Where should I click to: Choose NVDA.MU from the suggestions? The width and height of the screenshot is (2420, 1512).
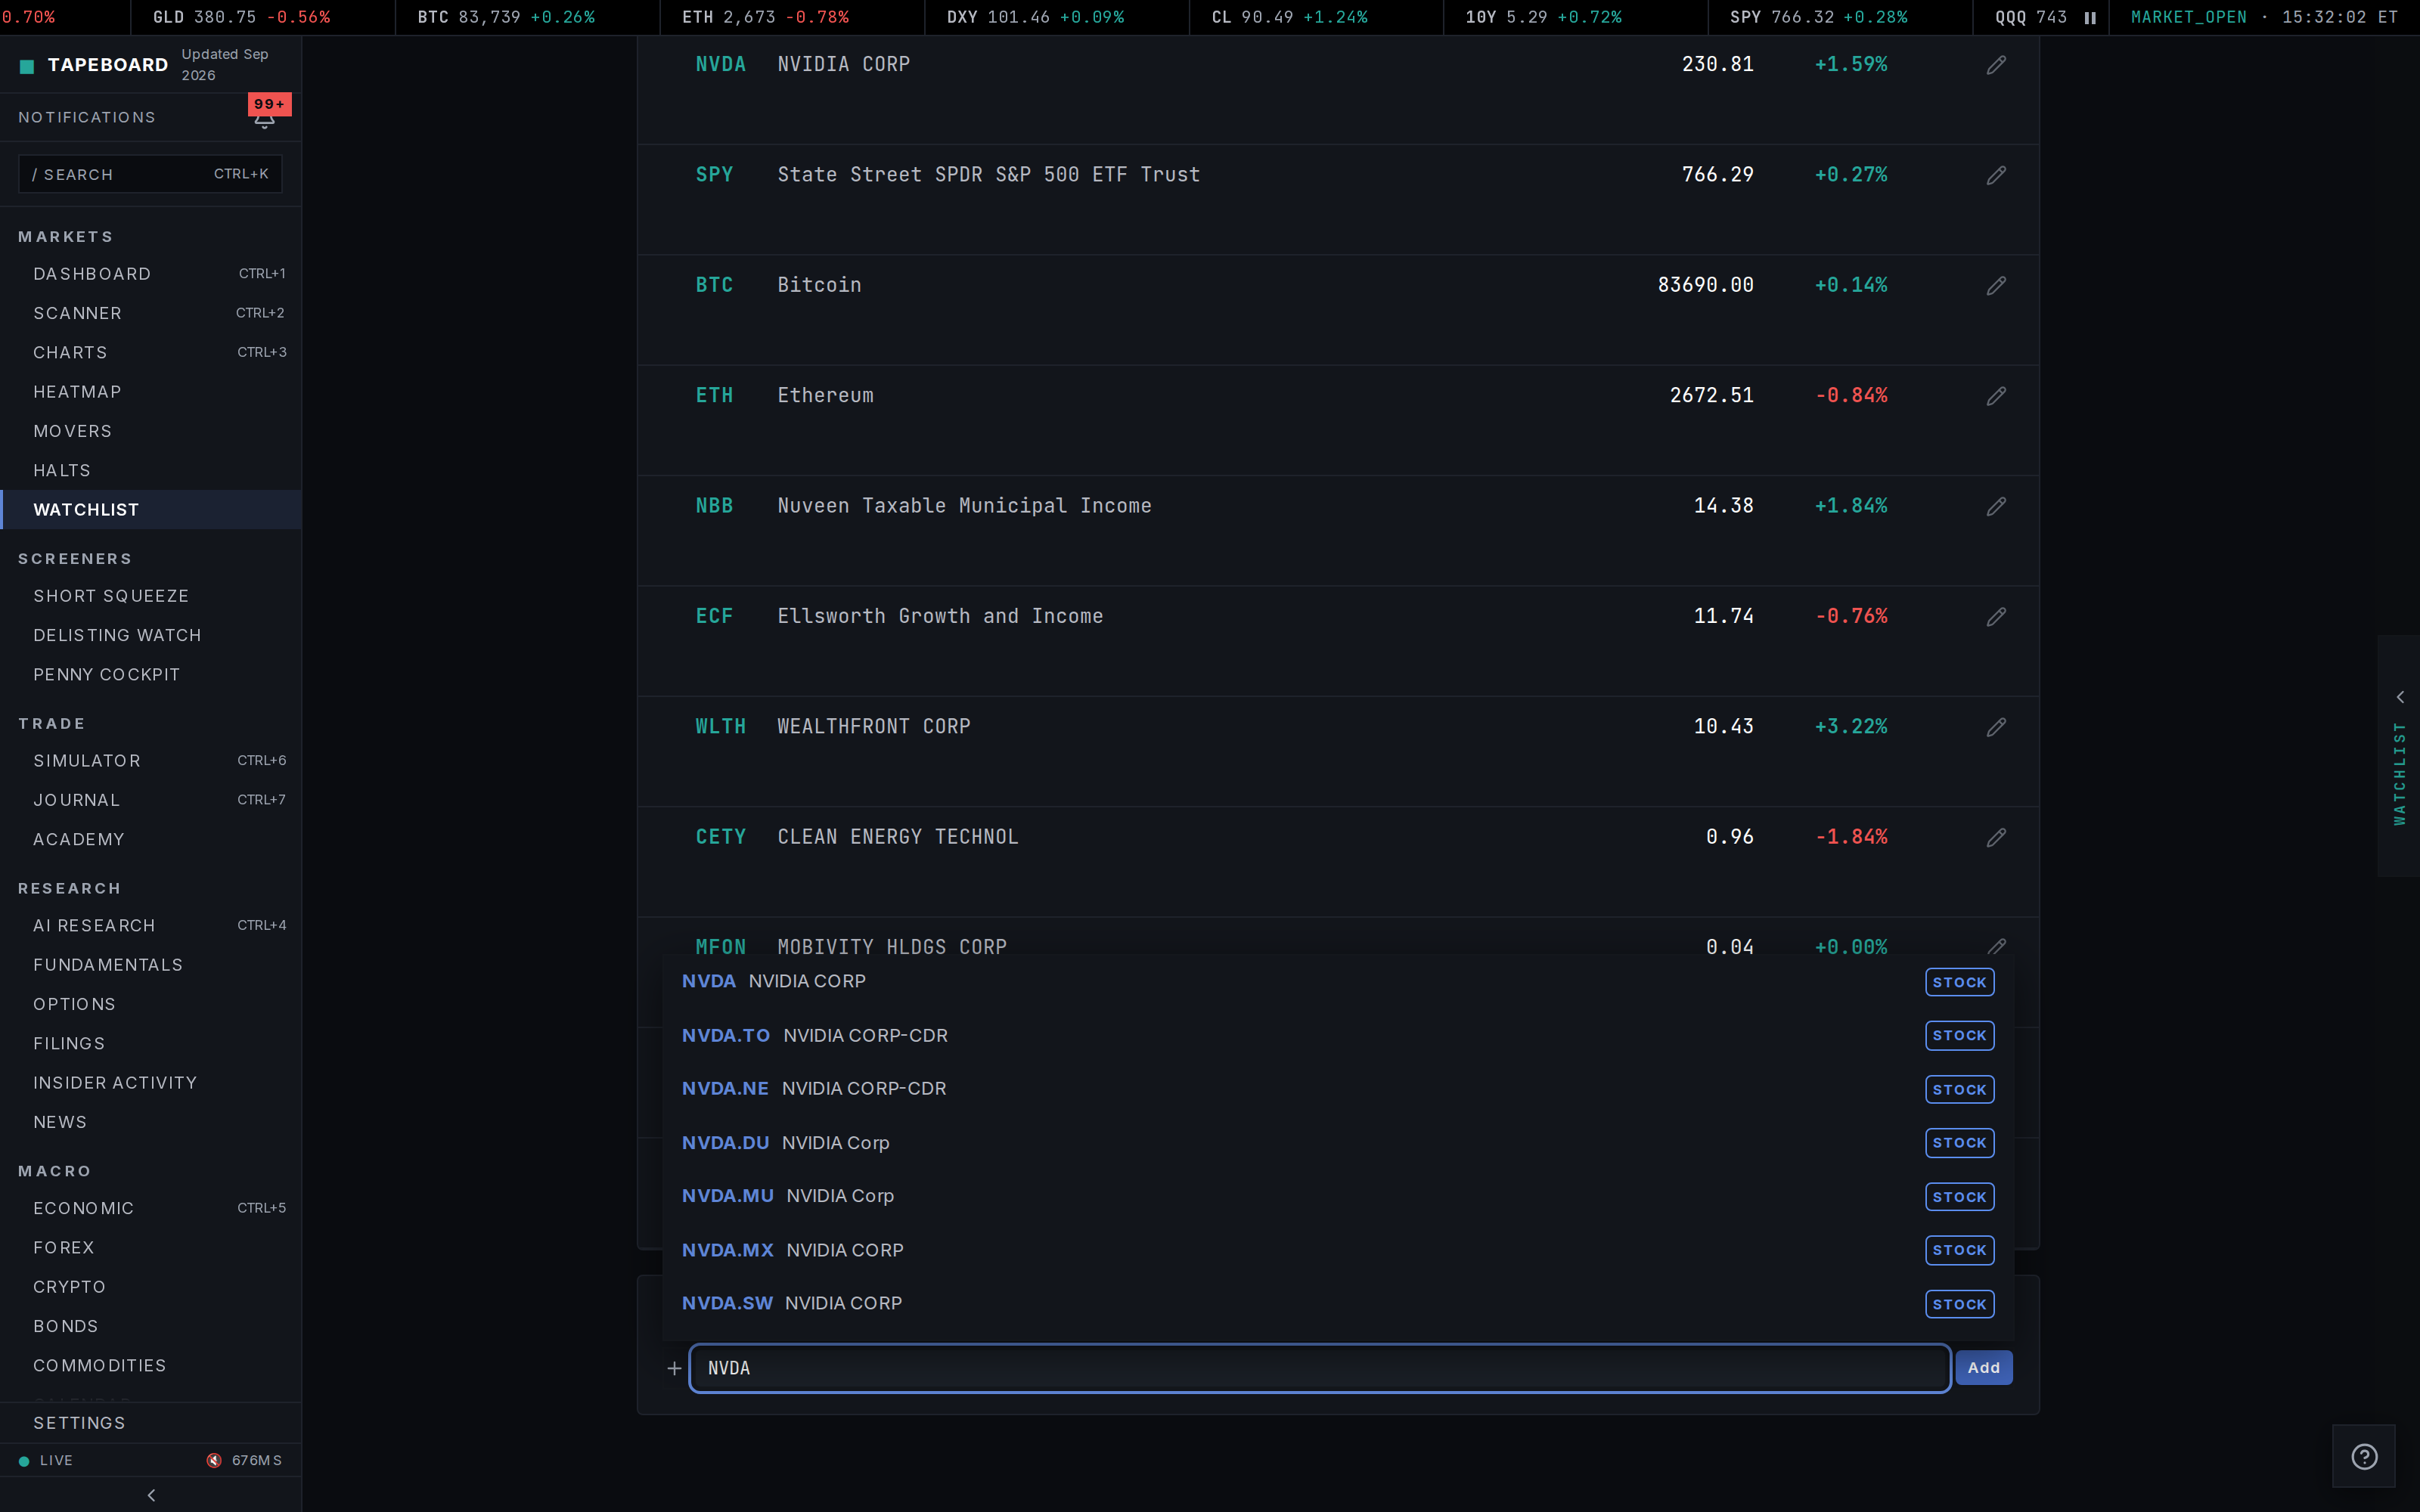click(x=1338, y=1197)
